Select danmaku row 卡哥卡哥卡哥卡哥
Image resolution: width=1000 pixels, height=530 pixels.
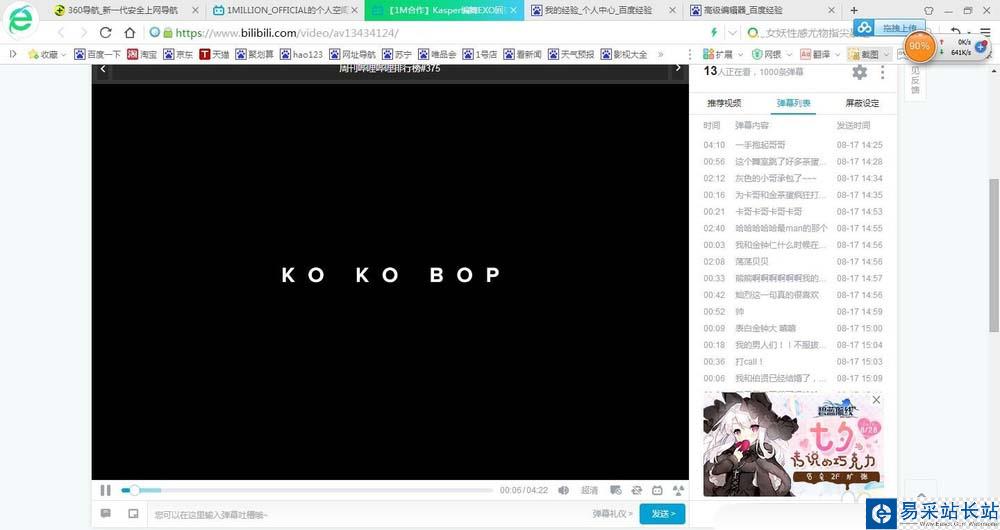point(793,212)
